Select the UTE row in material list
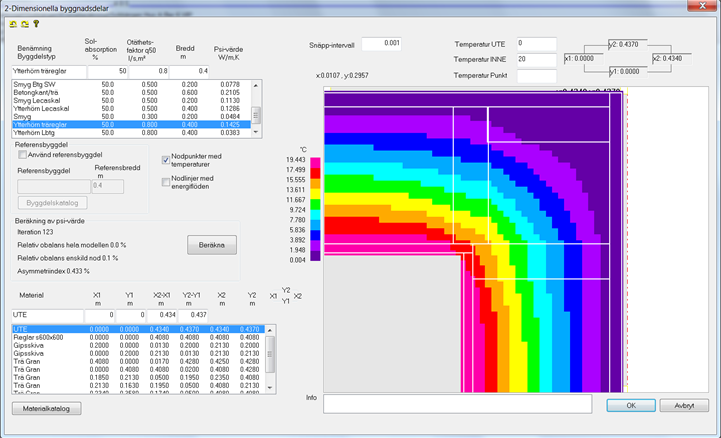Screen dimensions: 721x438 pyautogui.click(x=138, y=329)
